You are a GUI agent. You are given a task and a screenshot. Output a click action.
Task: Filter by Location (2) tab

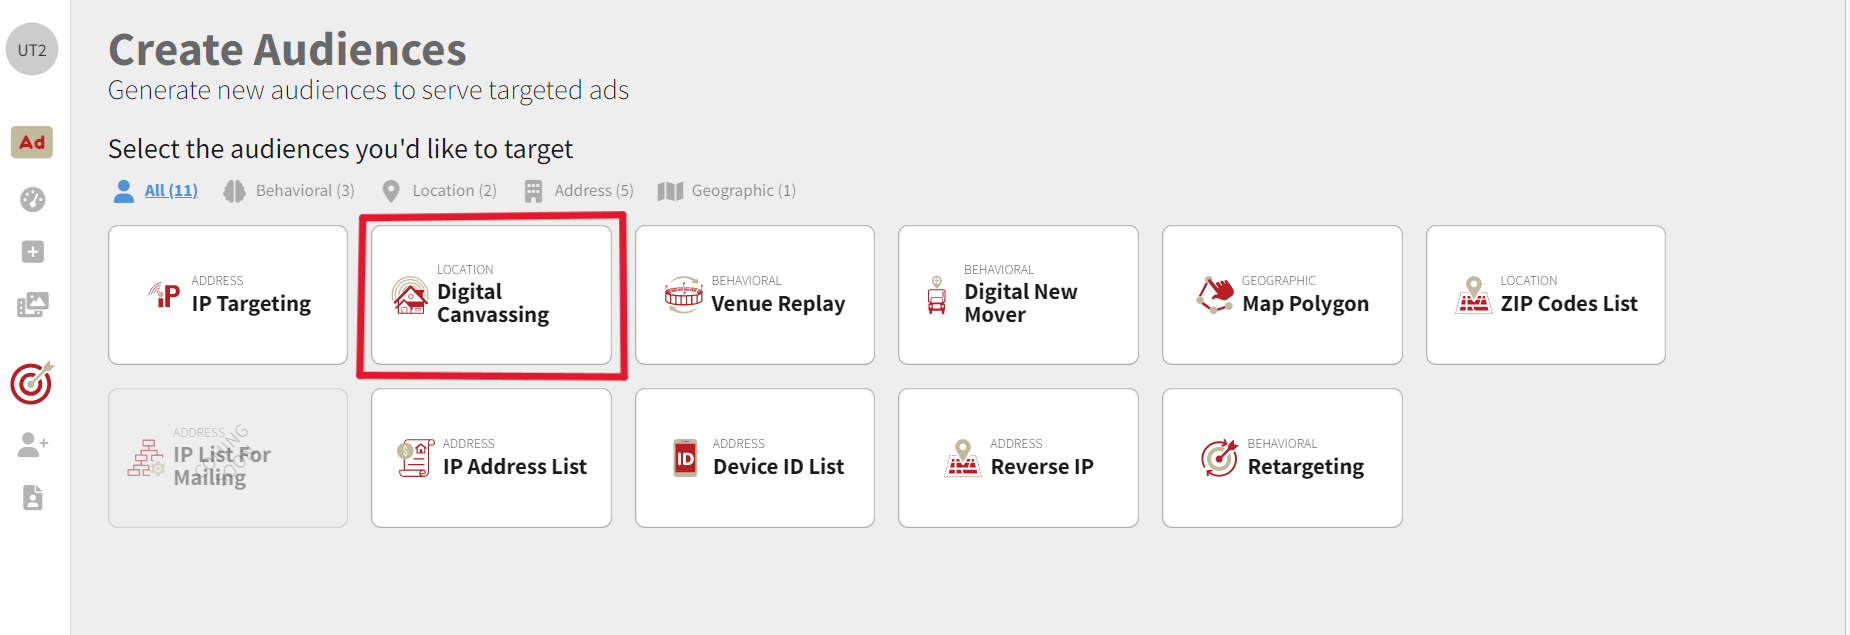[454, 190]
